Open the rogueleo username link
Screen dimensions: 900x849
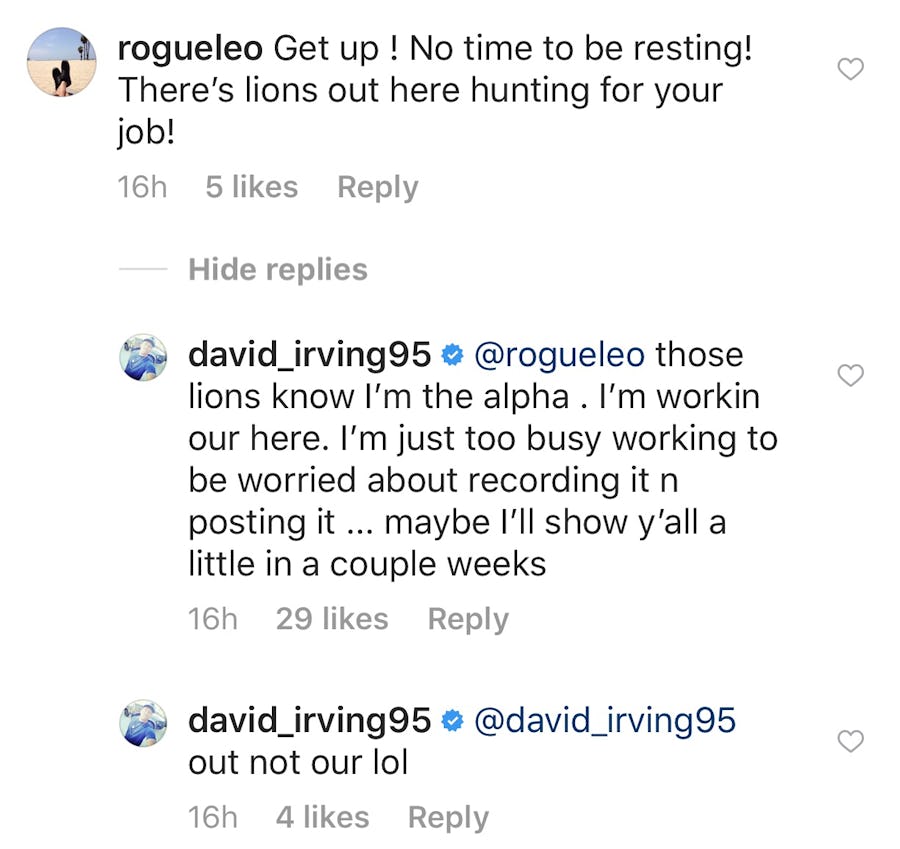(x=190, y=48)
